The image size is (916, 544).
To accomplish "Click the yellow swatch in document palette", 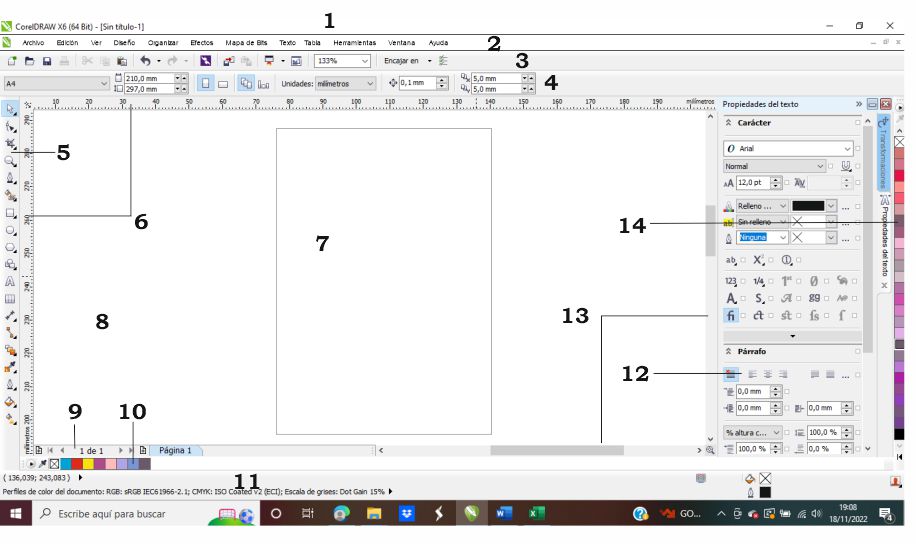I will click(x=88, y=464).
